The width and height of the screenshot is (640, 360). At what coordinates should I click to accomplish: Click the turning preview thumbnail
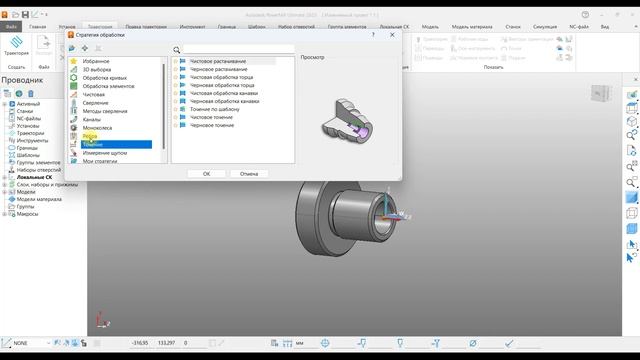point(347,121)
